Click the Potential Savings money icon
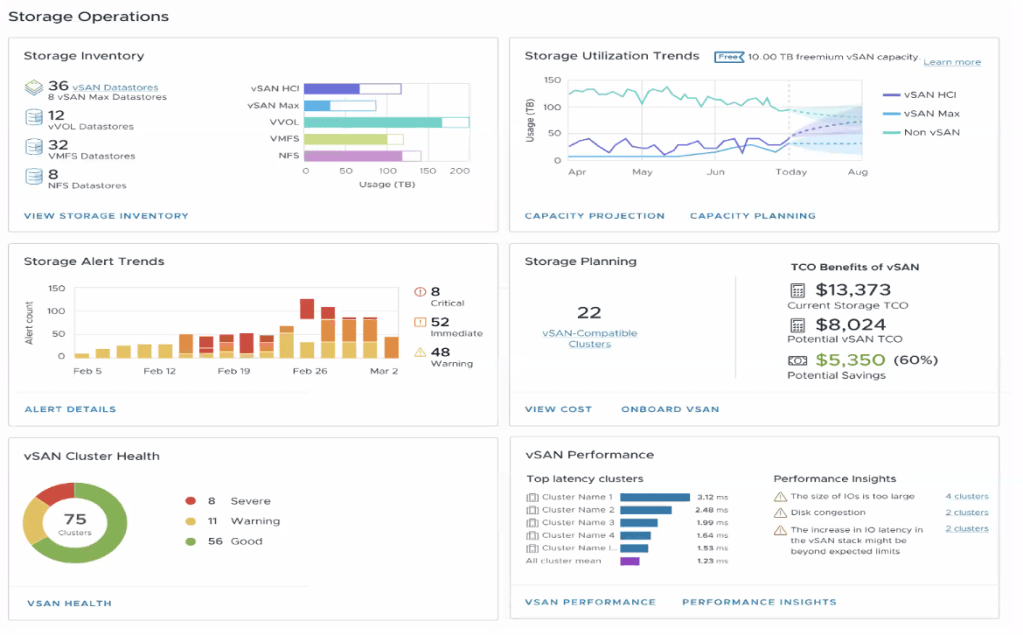 point(798,360)
